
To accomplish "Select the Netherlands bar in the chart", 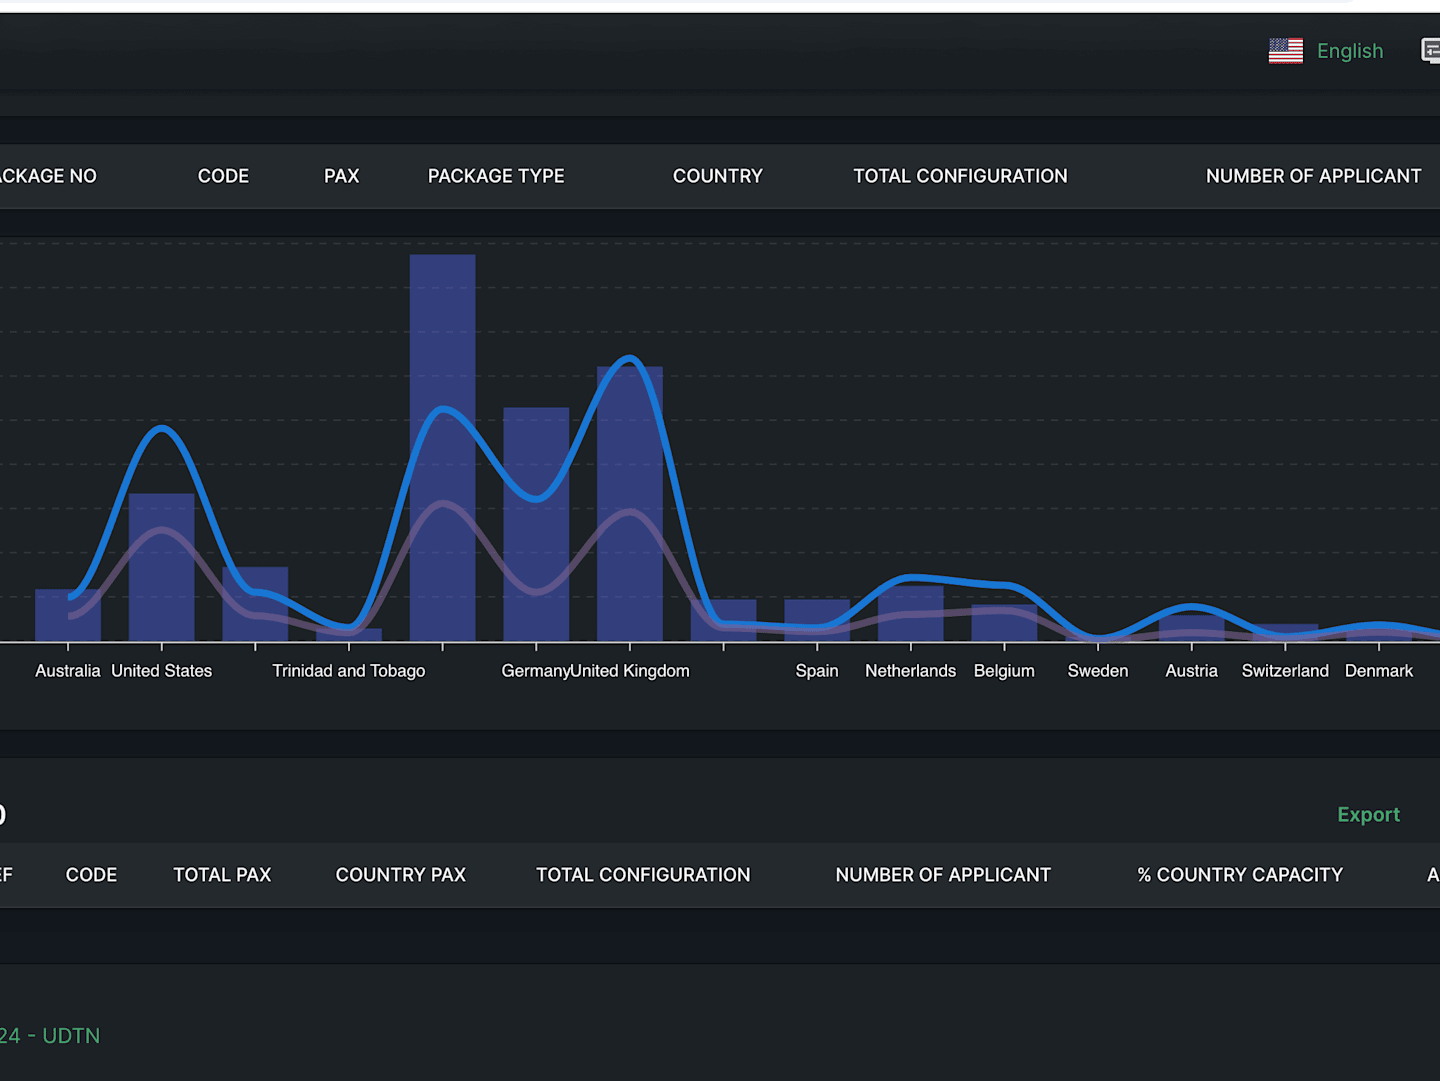I will (910, 614).
